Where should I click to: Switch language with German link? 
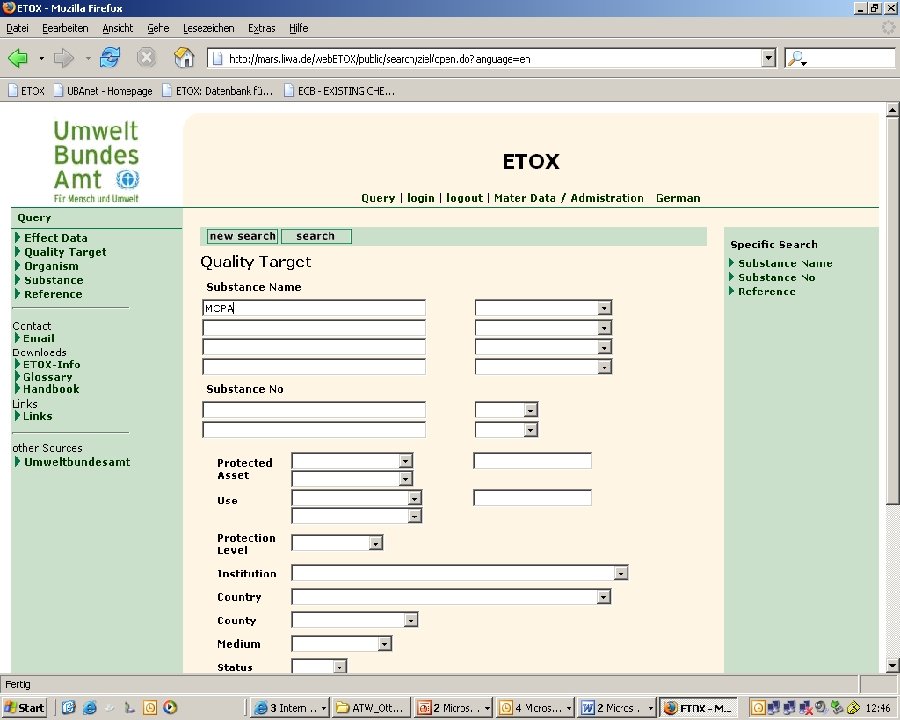pyautogui.click(x=678, y=198)
